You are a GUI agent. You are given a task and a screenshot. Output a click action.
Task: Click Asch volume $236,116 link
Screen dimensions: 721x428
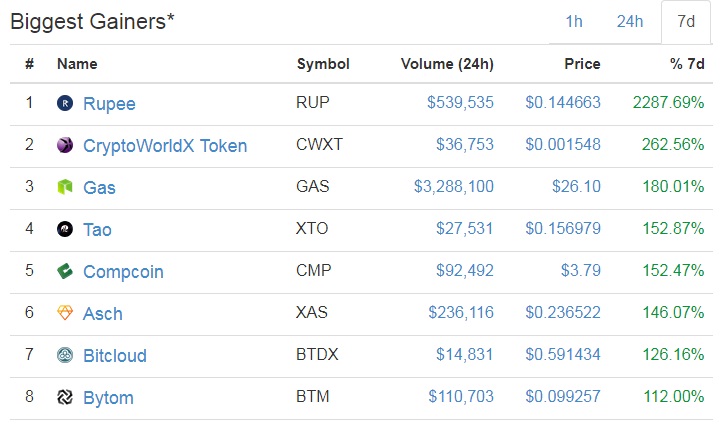(461, 313)
